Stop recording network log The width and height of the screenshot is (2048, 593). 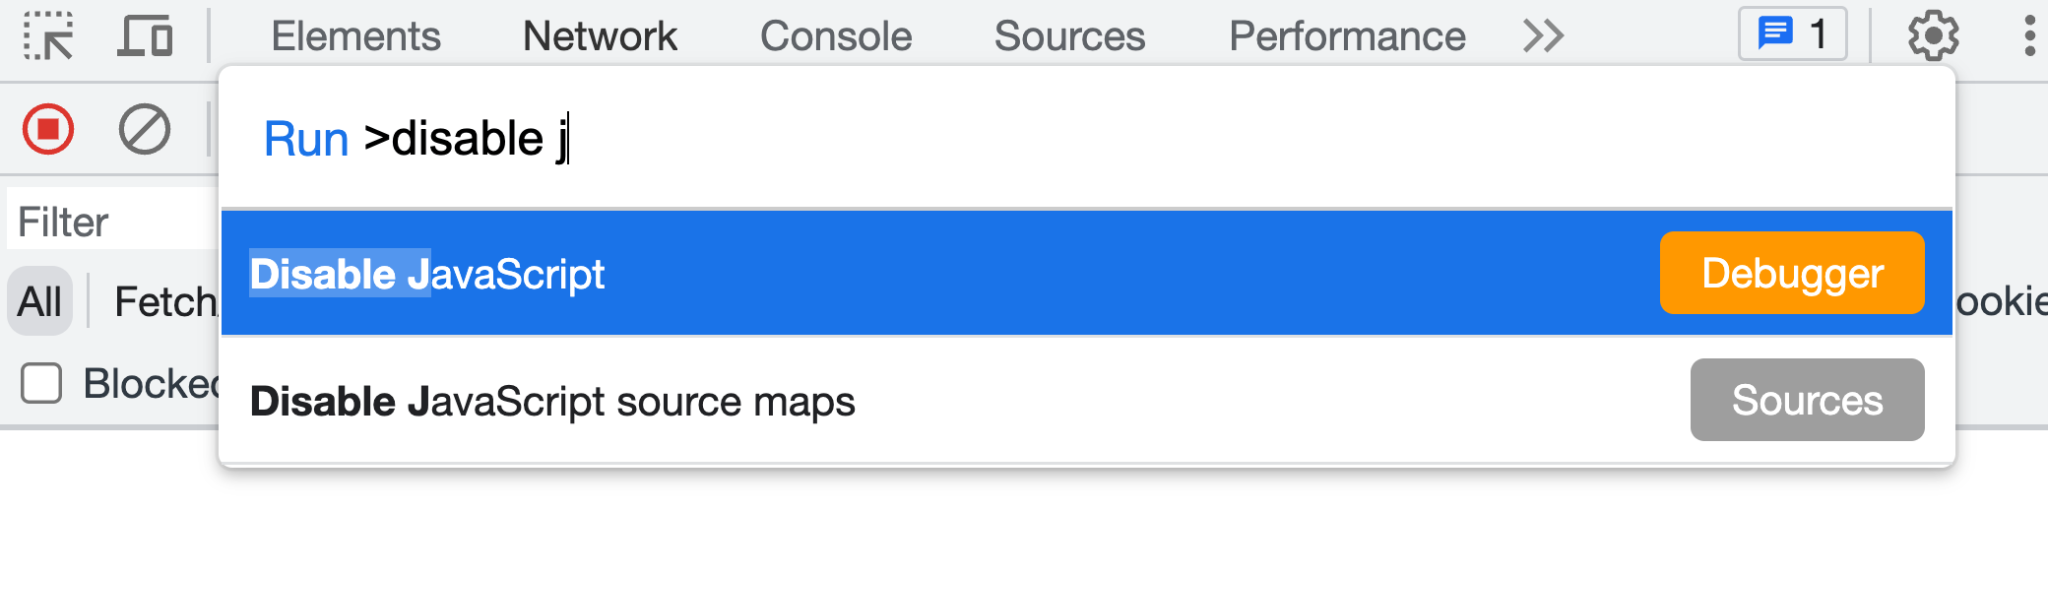45,128
